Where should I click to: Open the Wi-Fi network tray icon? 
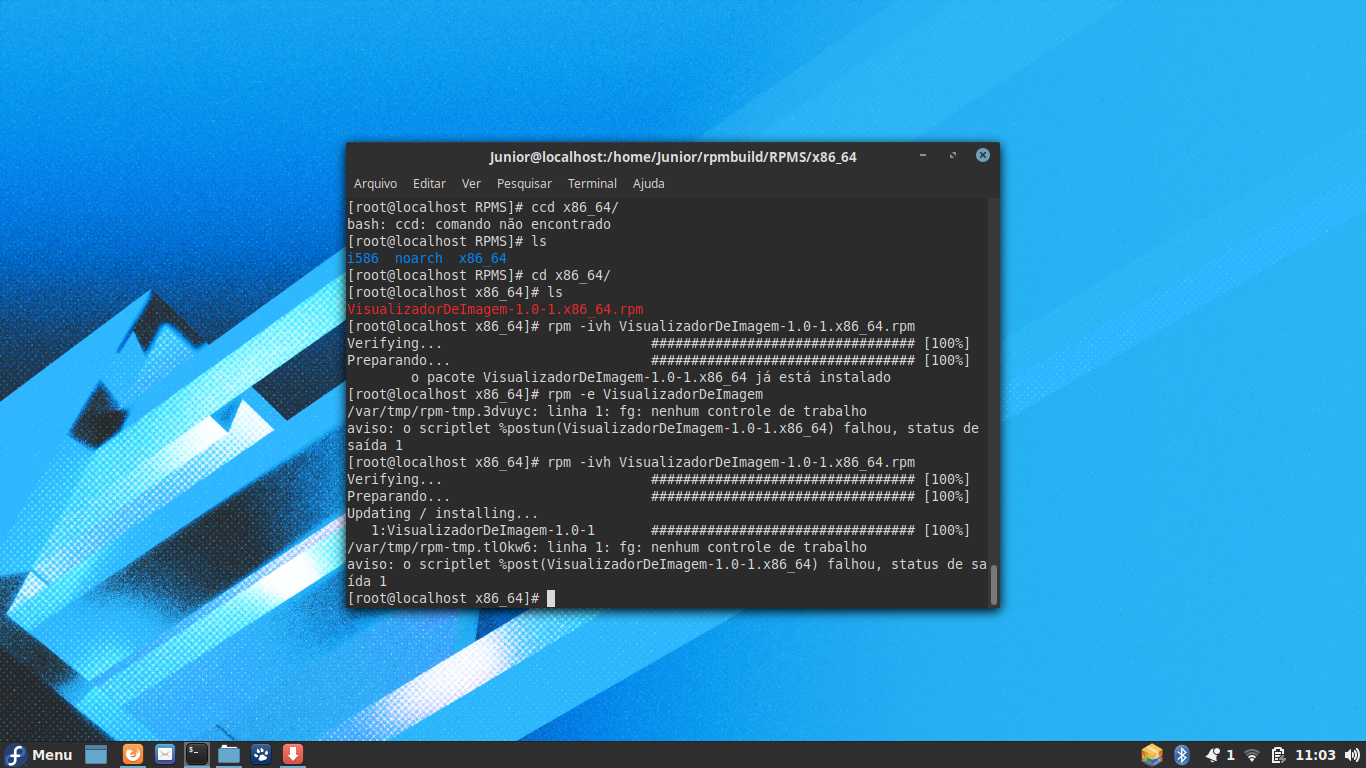(1252, 756)
